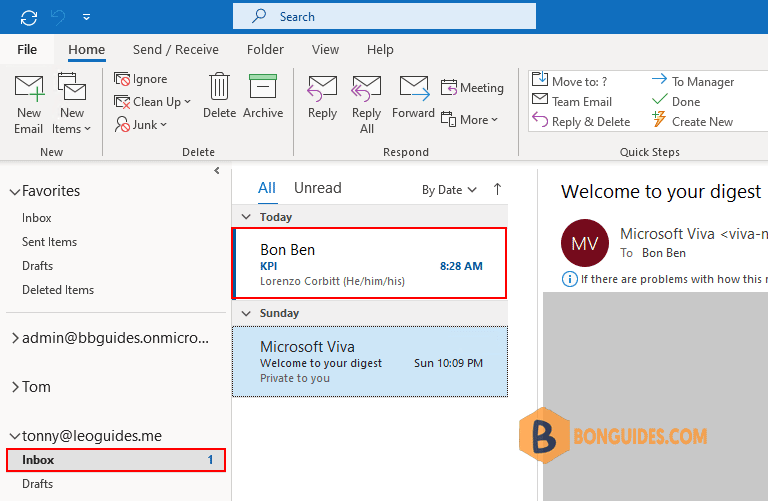Click the Microsoft Viva sender name in reading pane
The image size is (768, 501).
(667, 234)
